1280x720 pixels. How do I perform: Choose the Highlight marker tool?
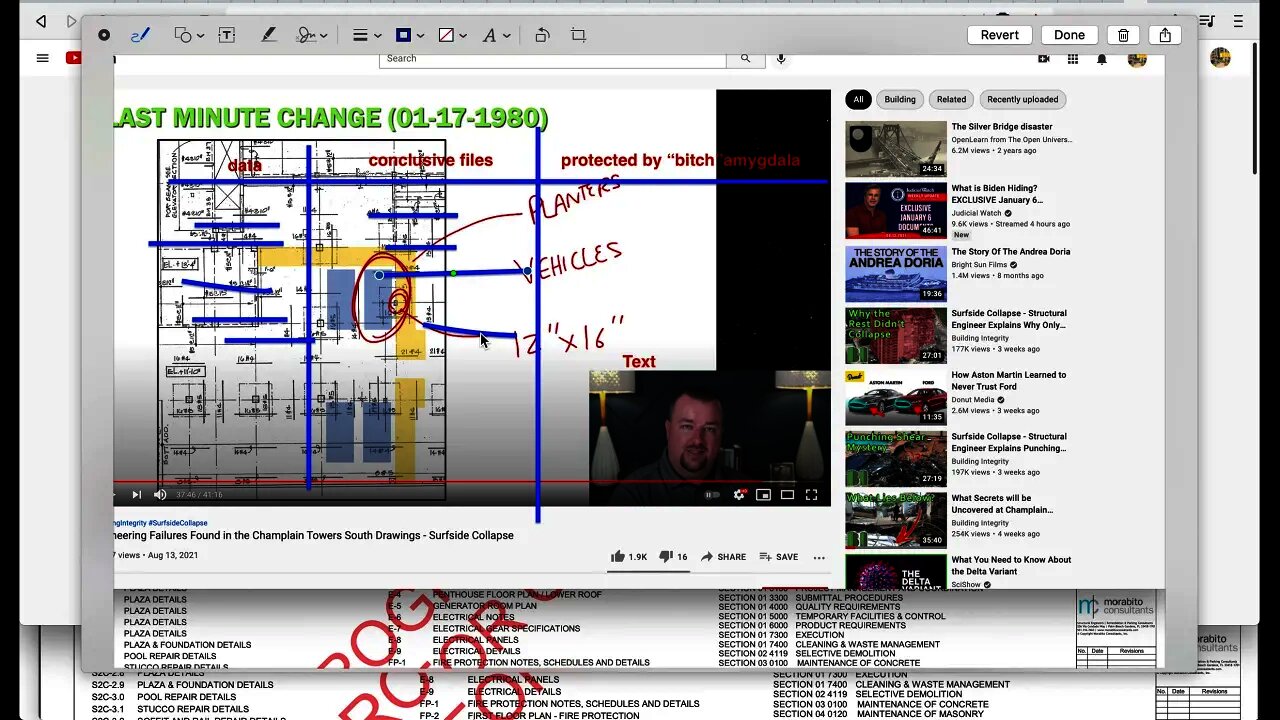point(268,35)
